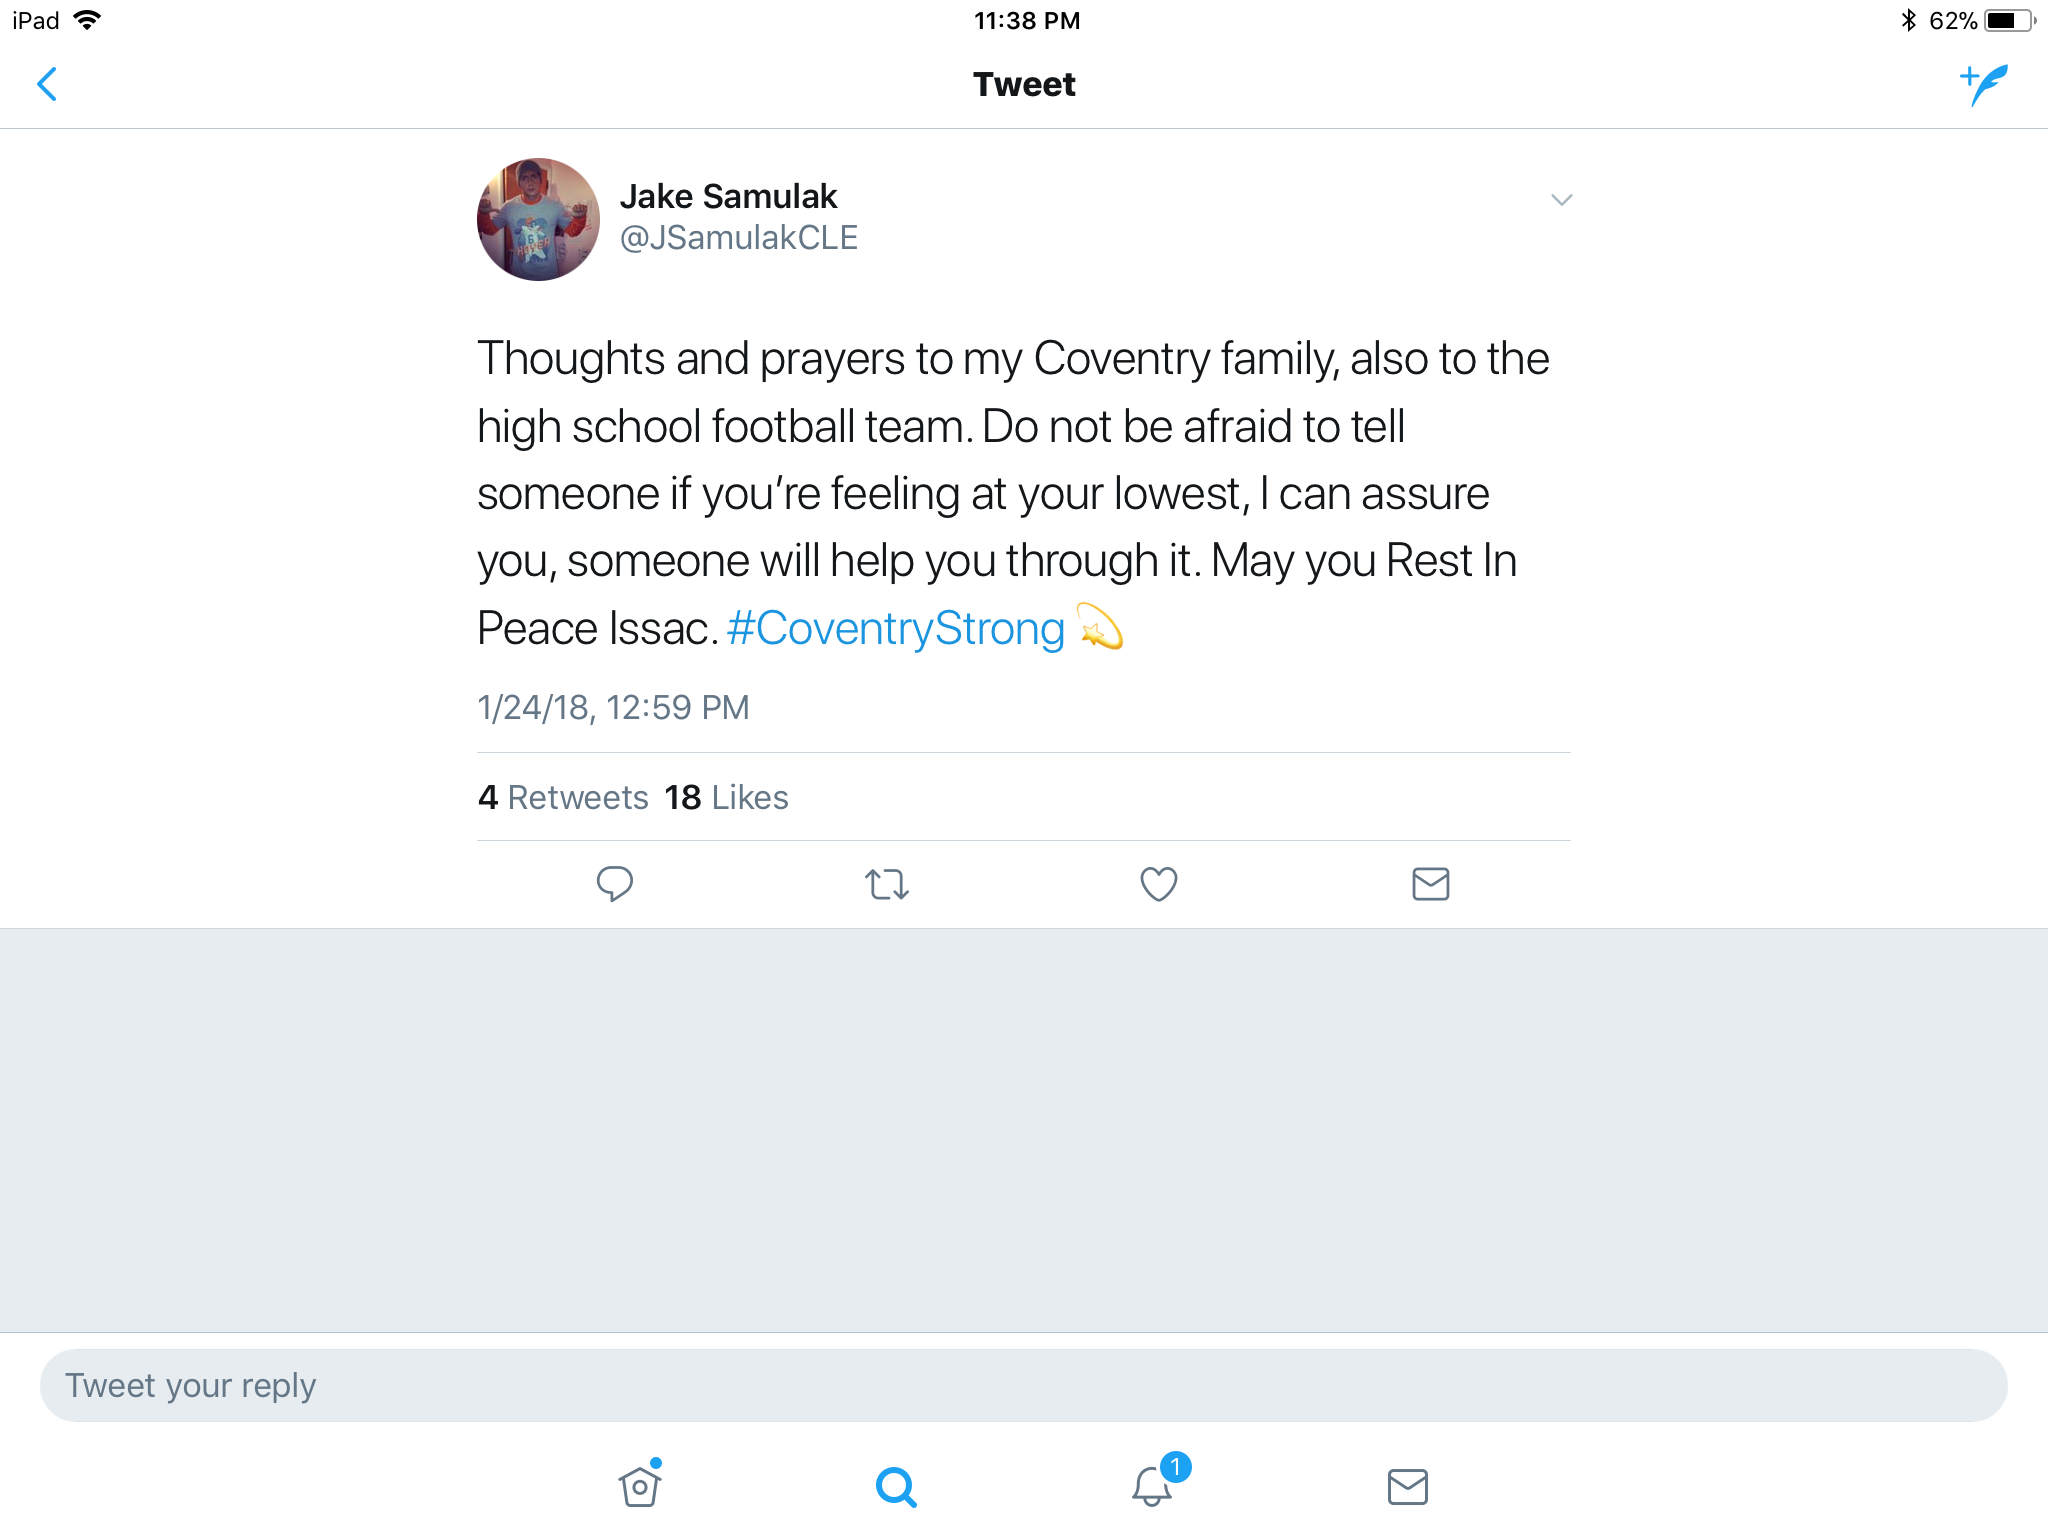Open the Messages tab in bottom bar

[1407, 1486]
